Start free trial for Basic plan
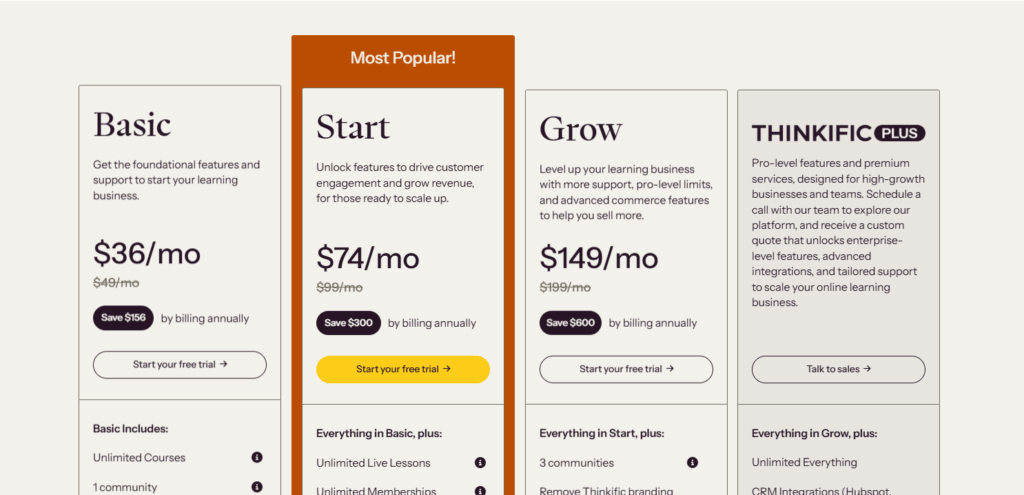The height and width of the screenshot is (495, 1024). tap(180, 365)
